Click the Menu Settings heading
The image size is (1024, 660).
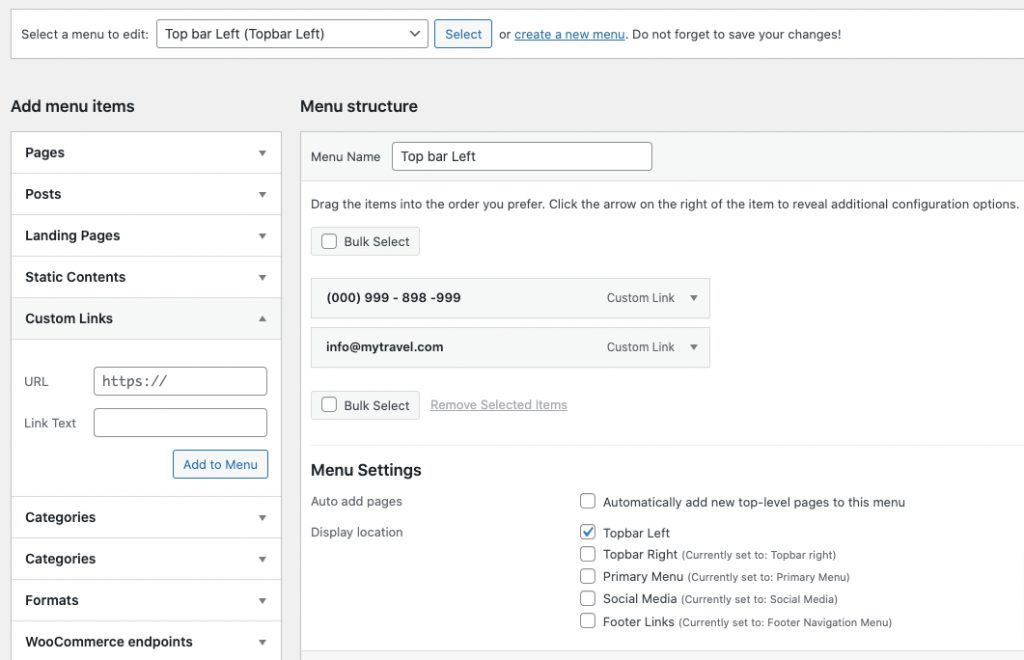(366, 470)
